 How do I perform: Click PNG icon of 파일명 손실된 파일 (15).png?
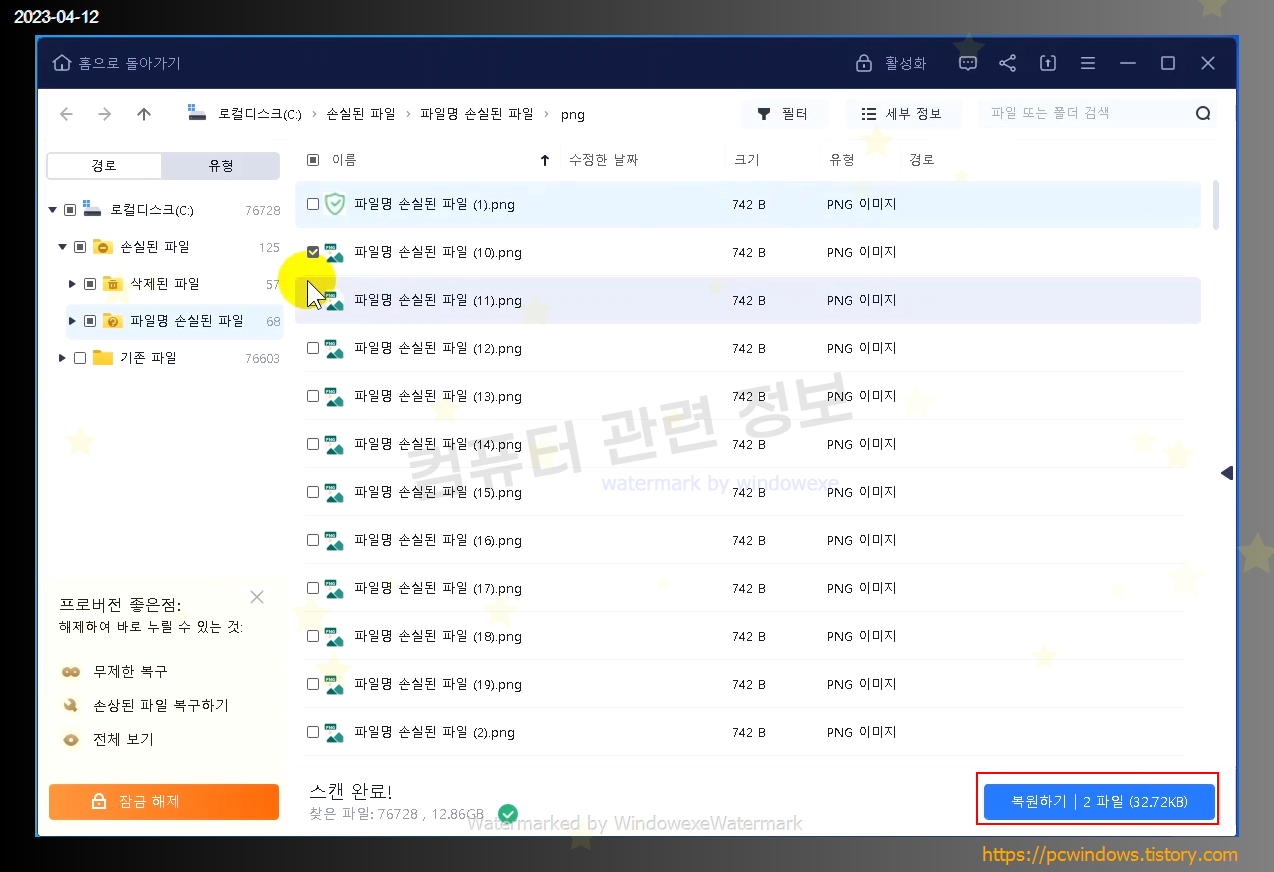334,493
